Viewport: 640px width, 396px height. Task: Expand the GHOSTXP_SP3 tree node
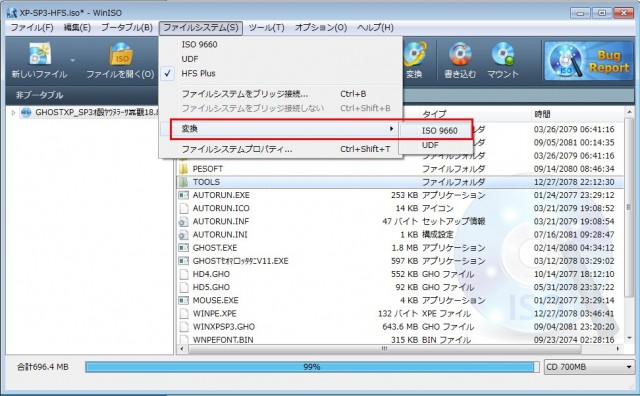click(13, 112)
